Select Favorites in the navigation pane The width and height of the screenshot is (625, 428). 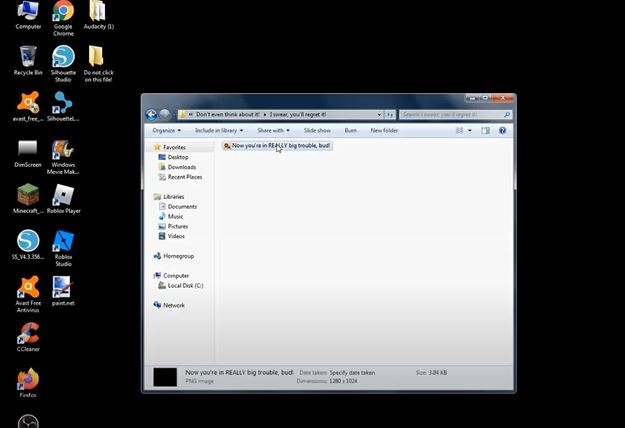(x=174, y=147)
